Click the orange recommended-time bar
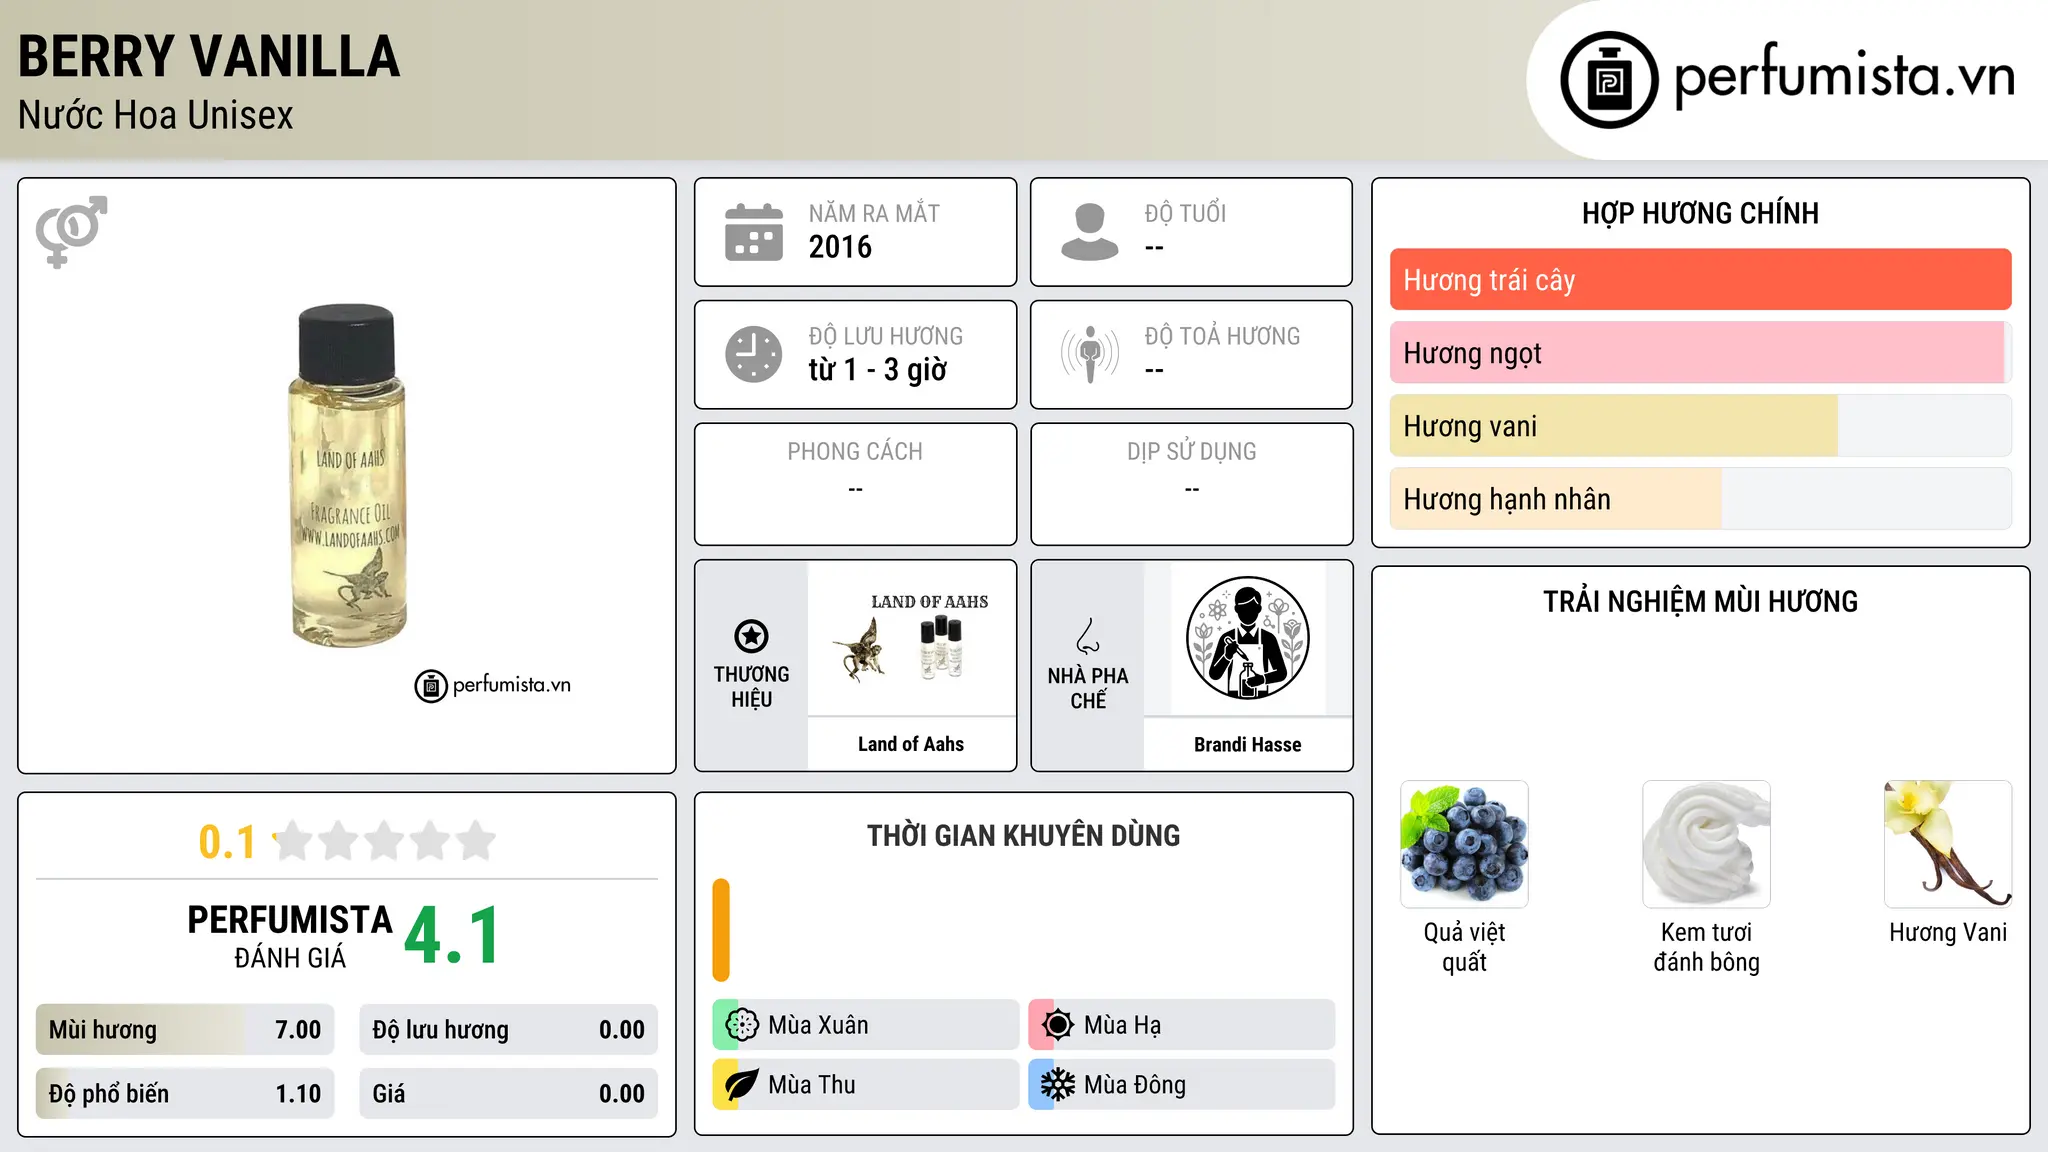This screenshot has width=2048, height=1152. pos(721,930)
